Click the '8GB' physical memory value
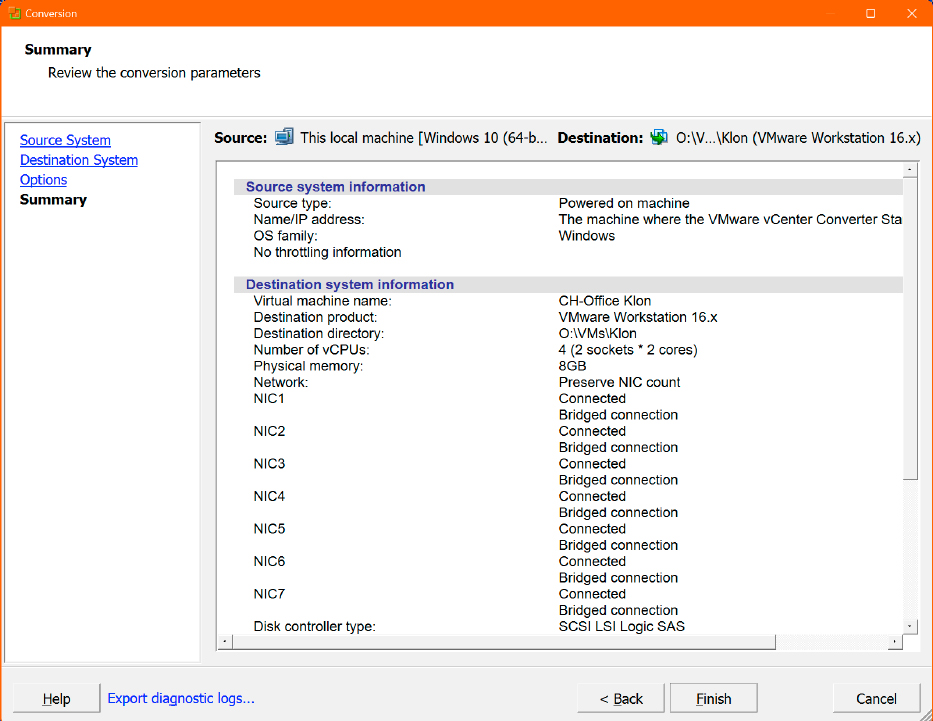Viewport: 933px width, 721px height. [x=572, y=366]
